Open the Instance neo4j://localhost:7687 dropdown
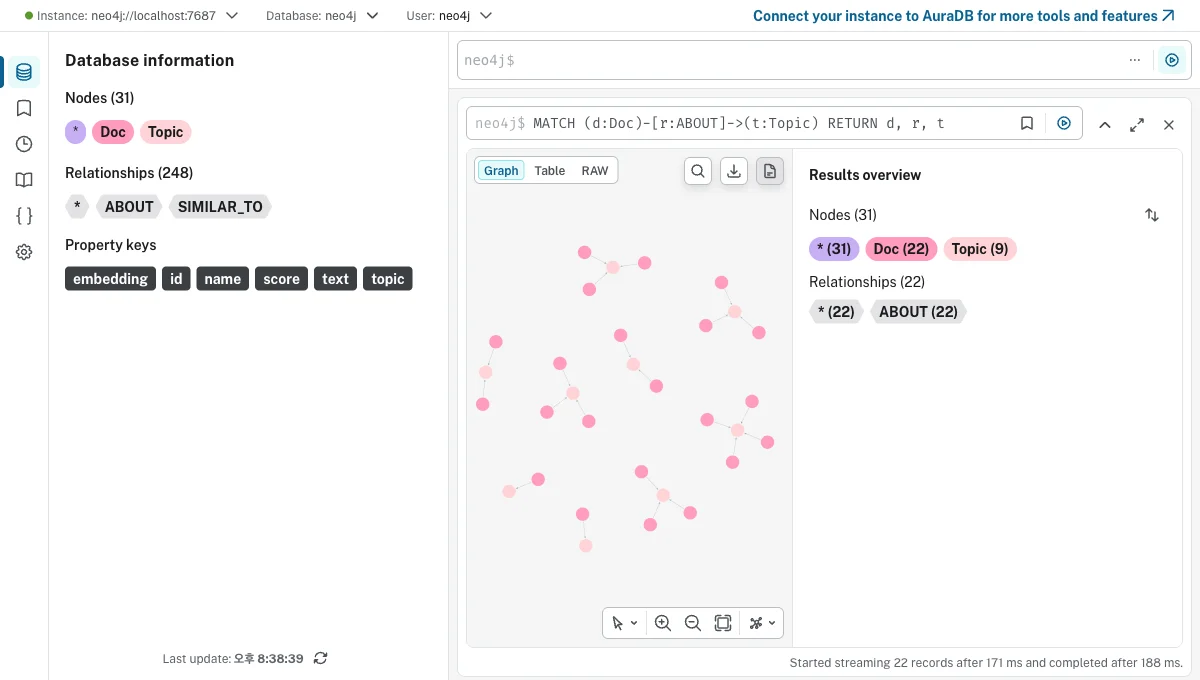The width and height of the screenshot is (1200, 680). 132,16
